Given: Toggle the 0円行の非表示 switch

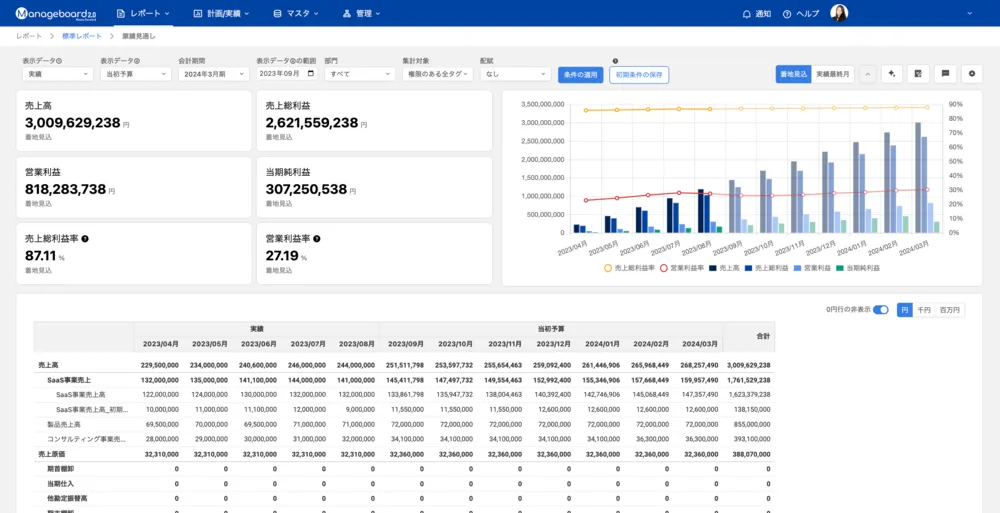Looking at the screenshot, I should pos(880,310).
